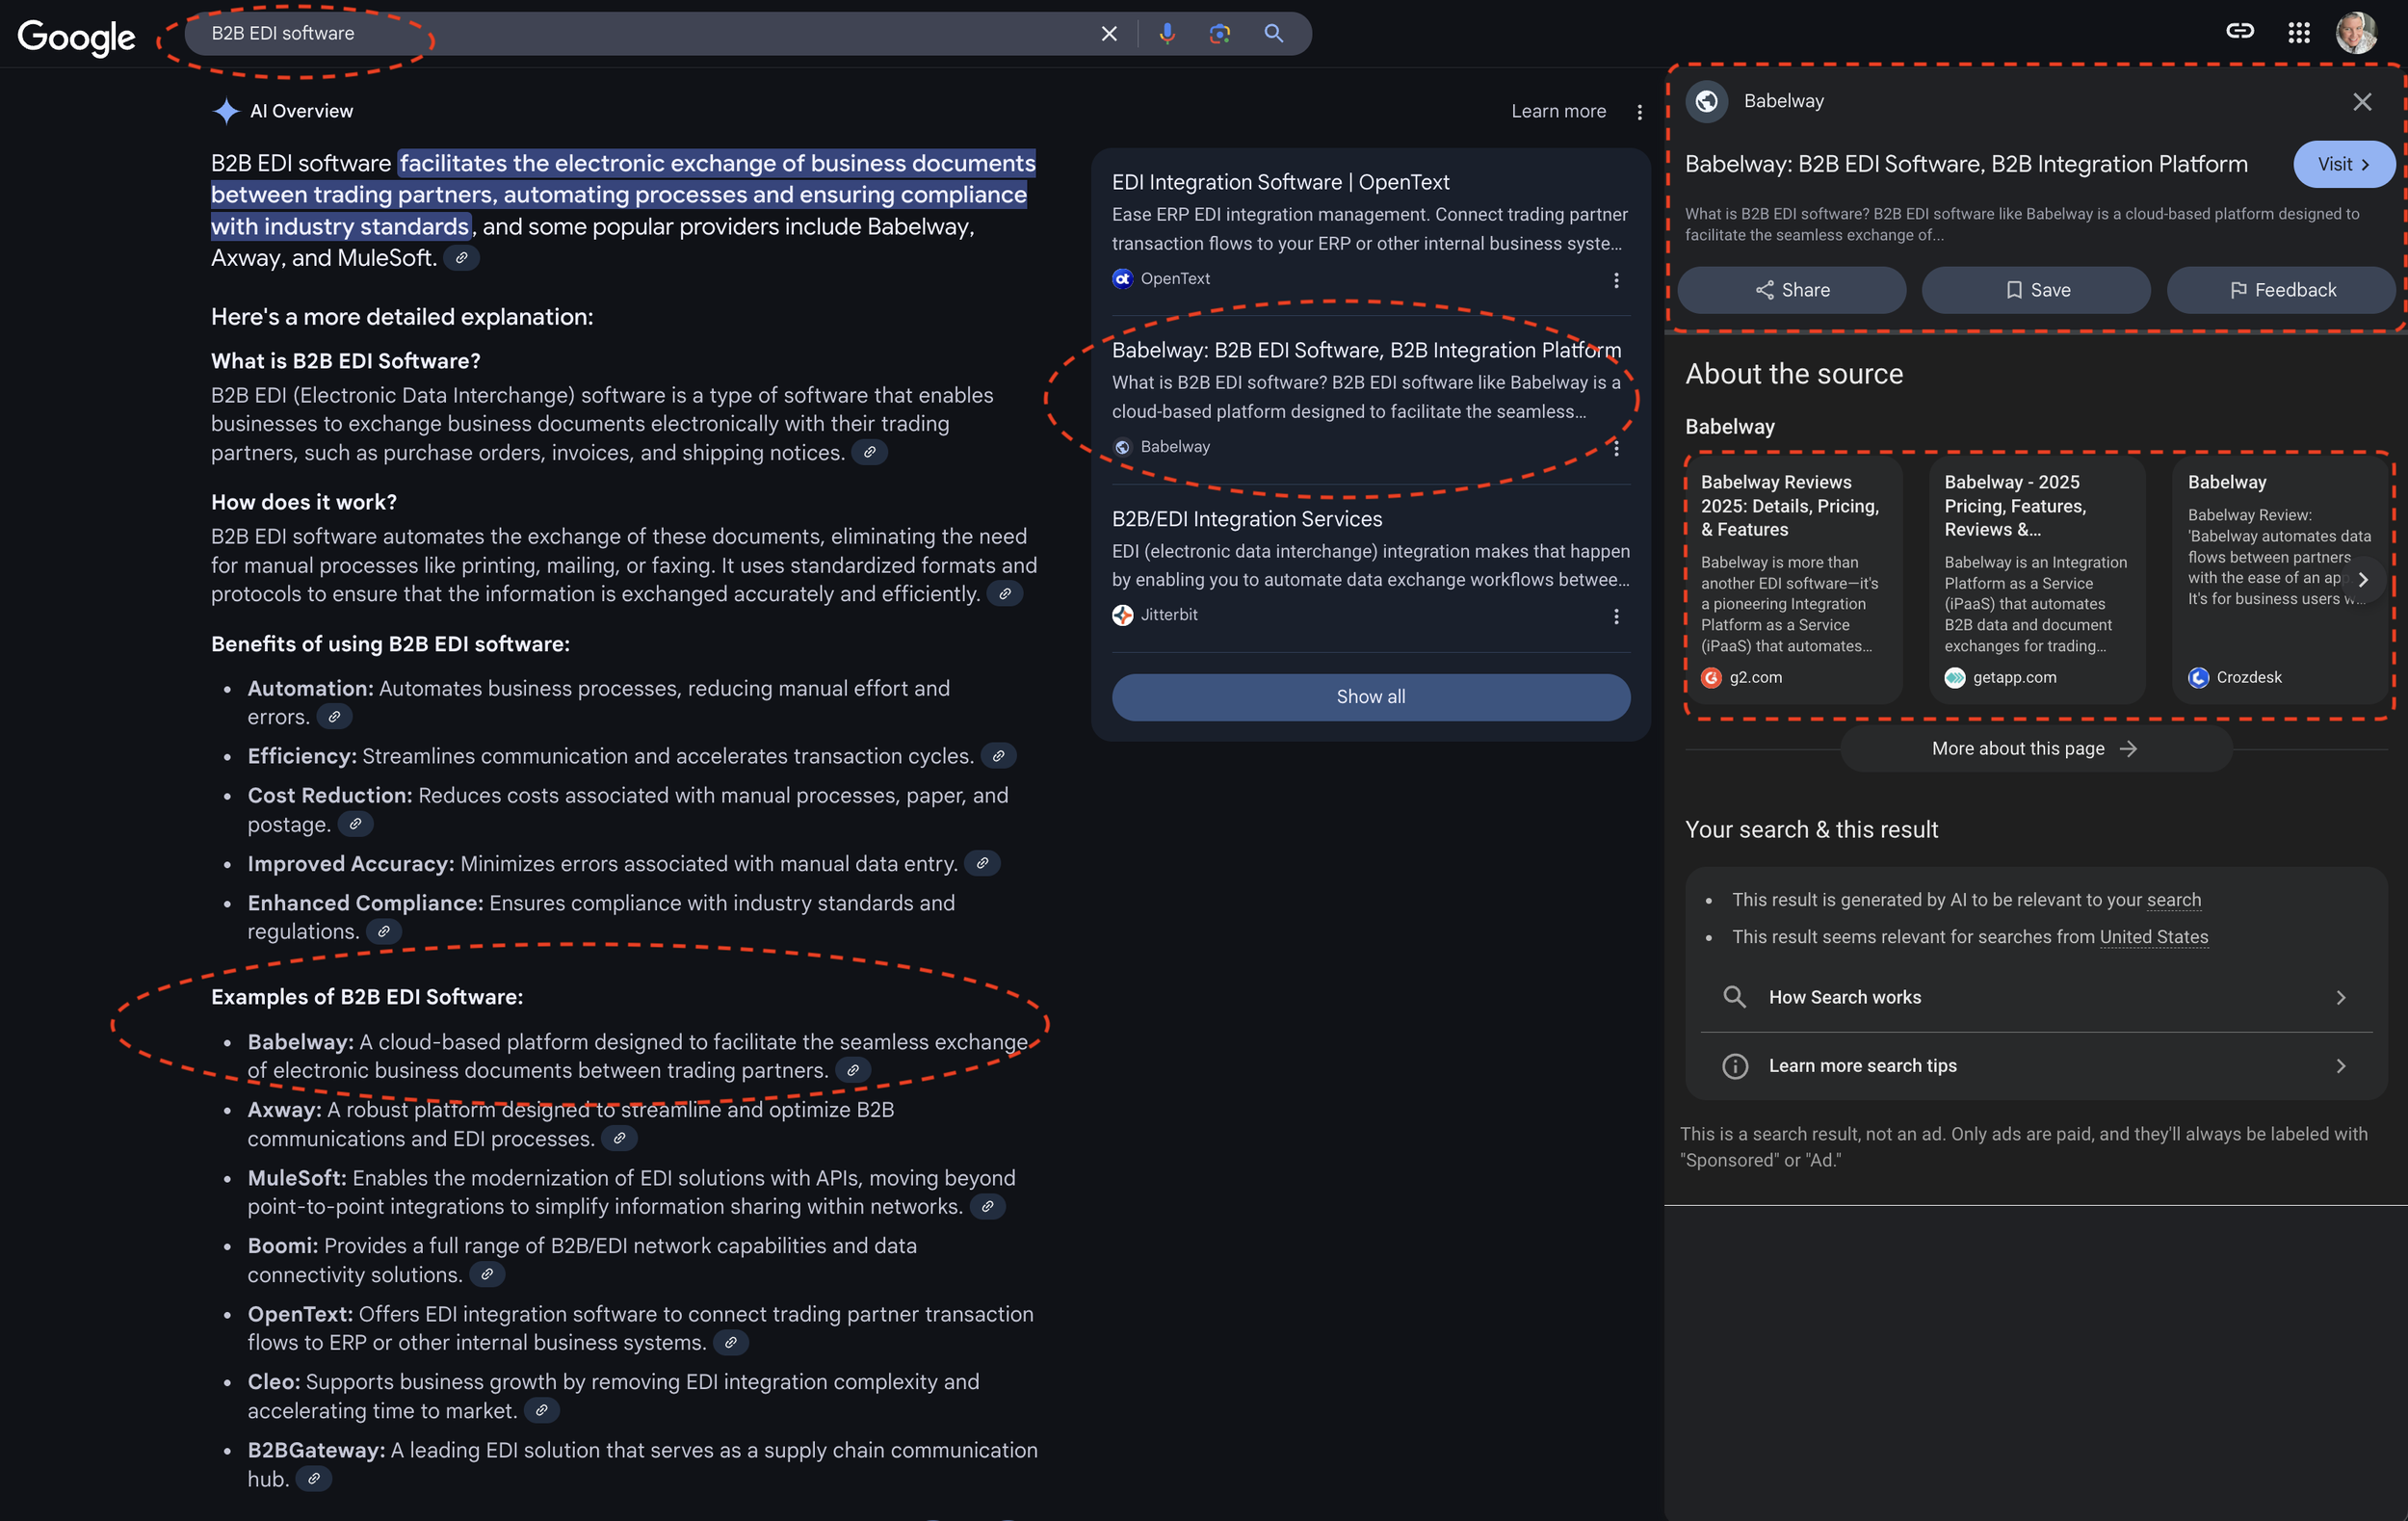Open Google Lens image search icon
Screen dimensions: 2408x1521
point(1219,33)
